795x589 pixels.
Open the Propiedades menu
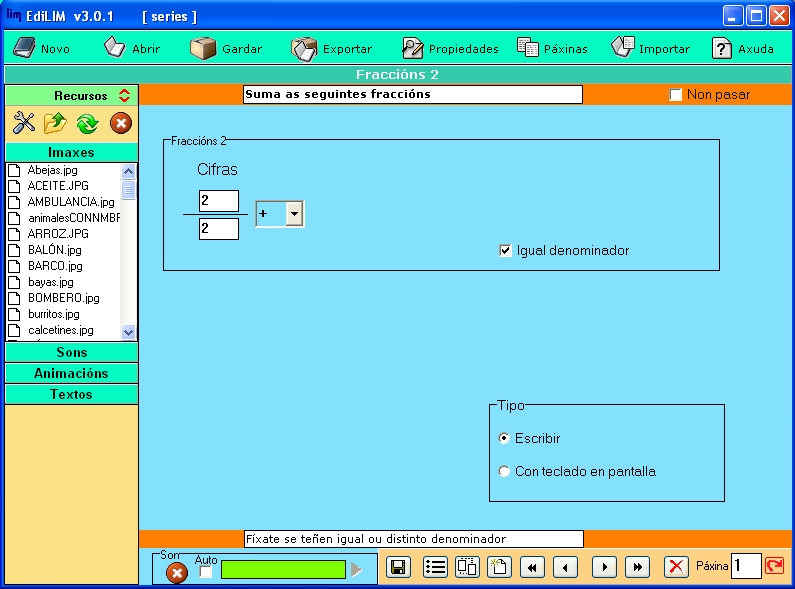(450, 48)
